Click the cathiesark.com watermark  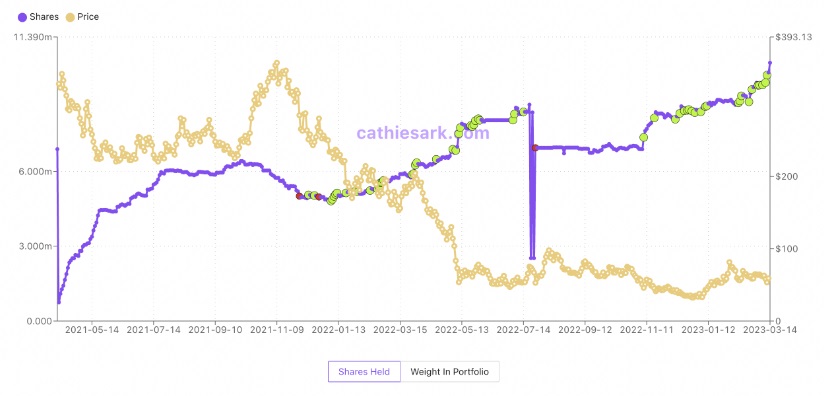tap(423, 133)
